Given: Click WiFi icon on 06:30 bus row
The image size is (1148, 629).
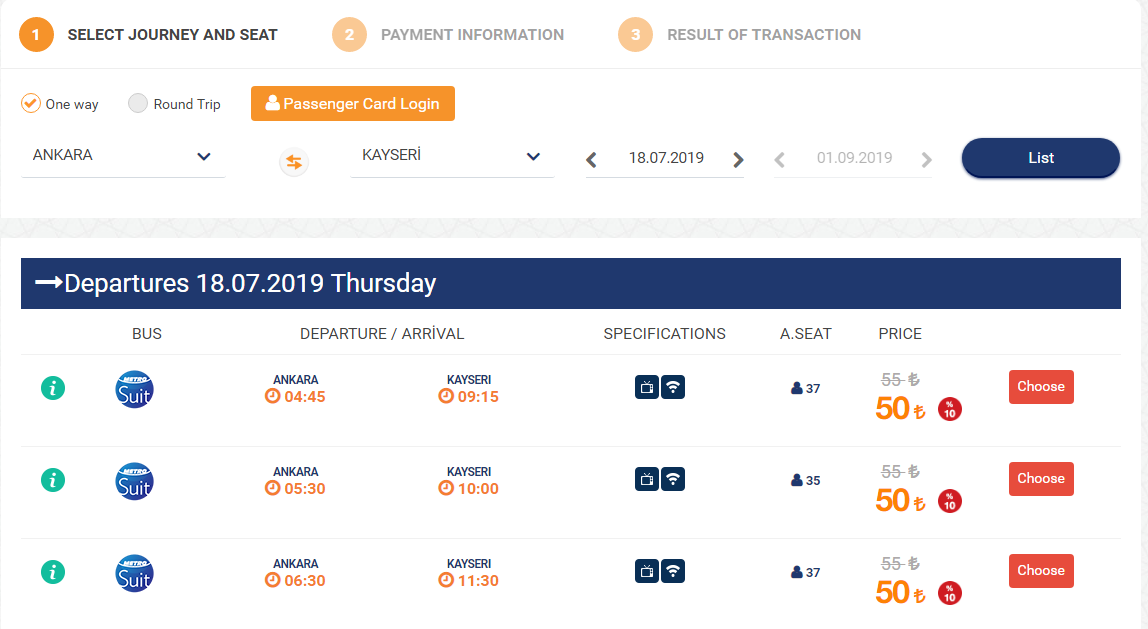Looking at the screenshot, I should [x=673, y=571].
